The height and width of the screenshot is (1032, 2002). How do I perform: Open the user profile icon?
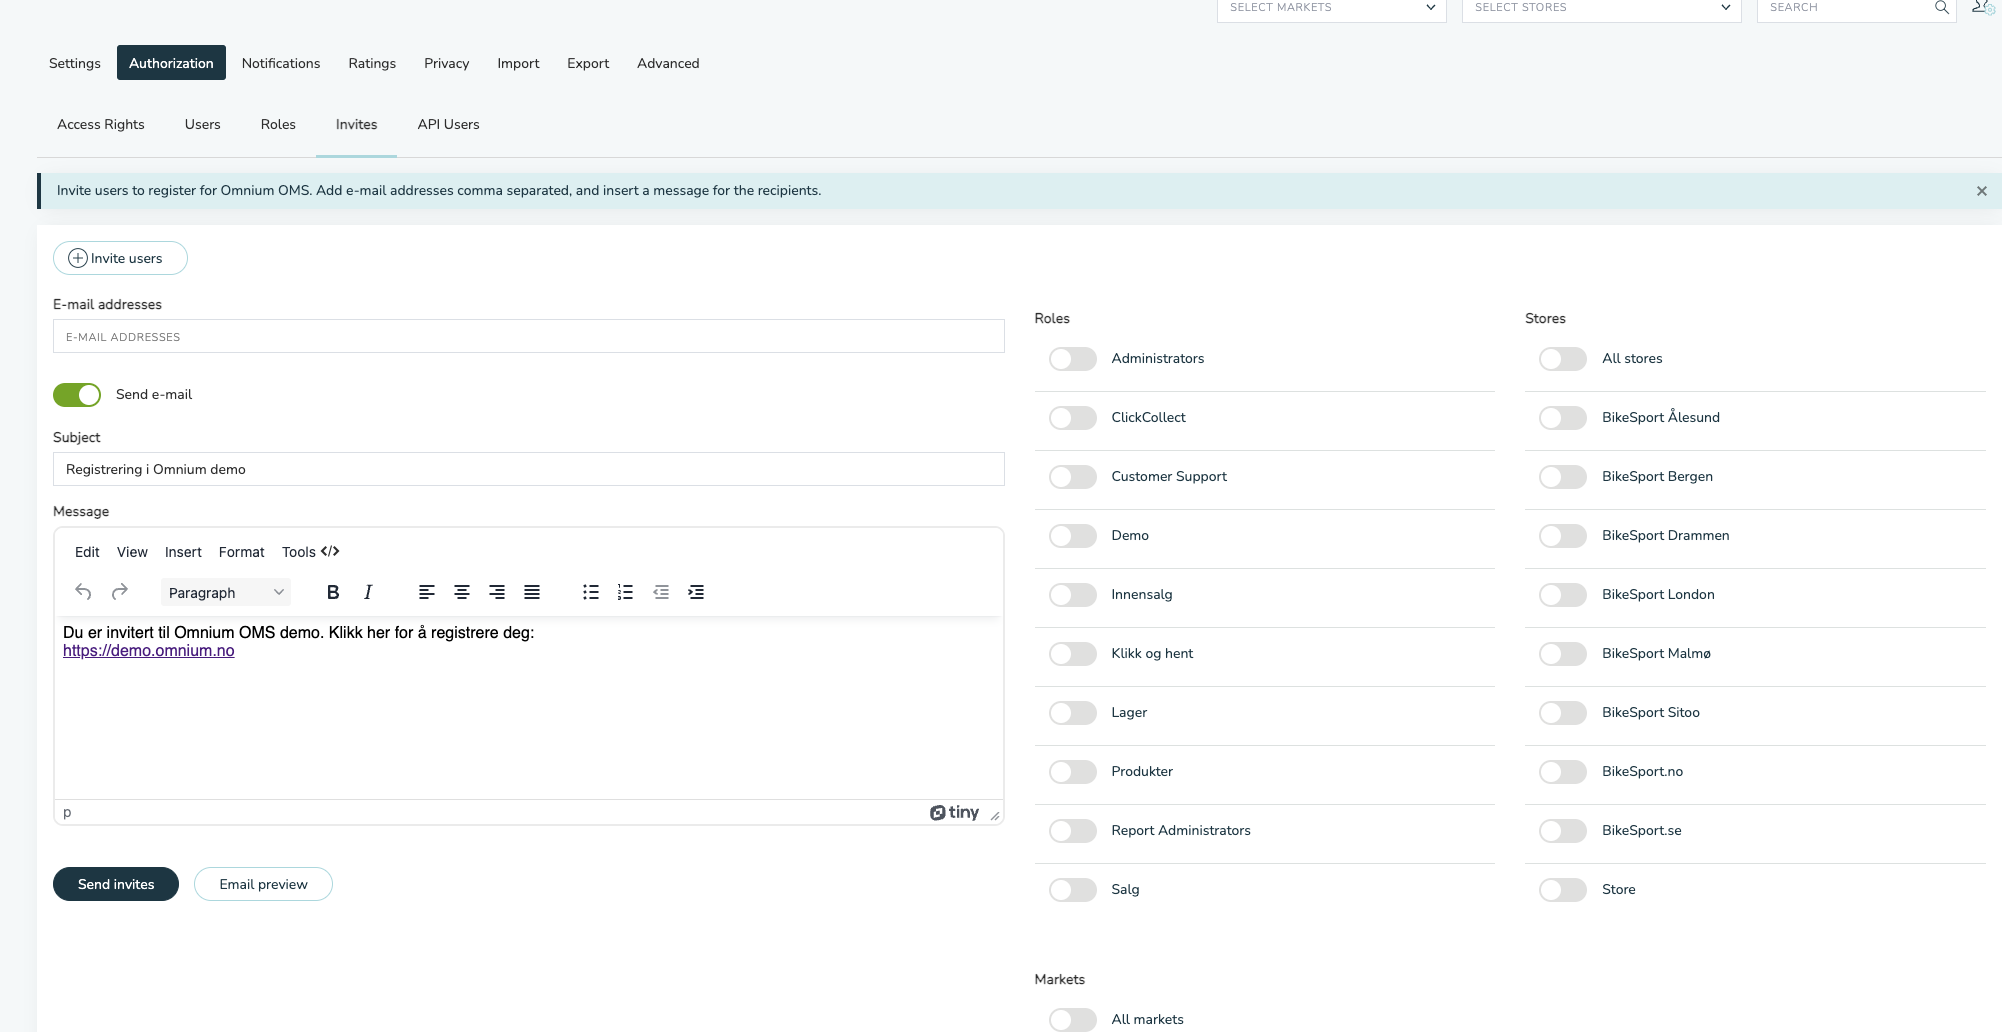pyautogui.click(x=1982, y=7)
